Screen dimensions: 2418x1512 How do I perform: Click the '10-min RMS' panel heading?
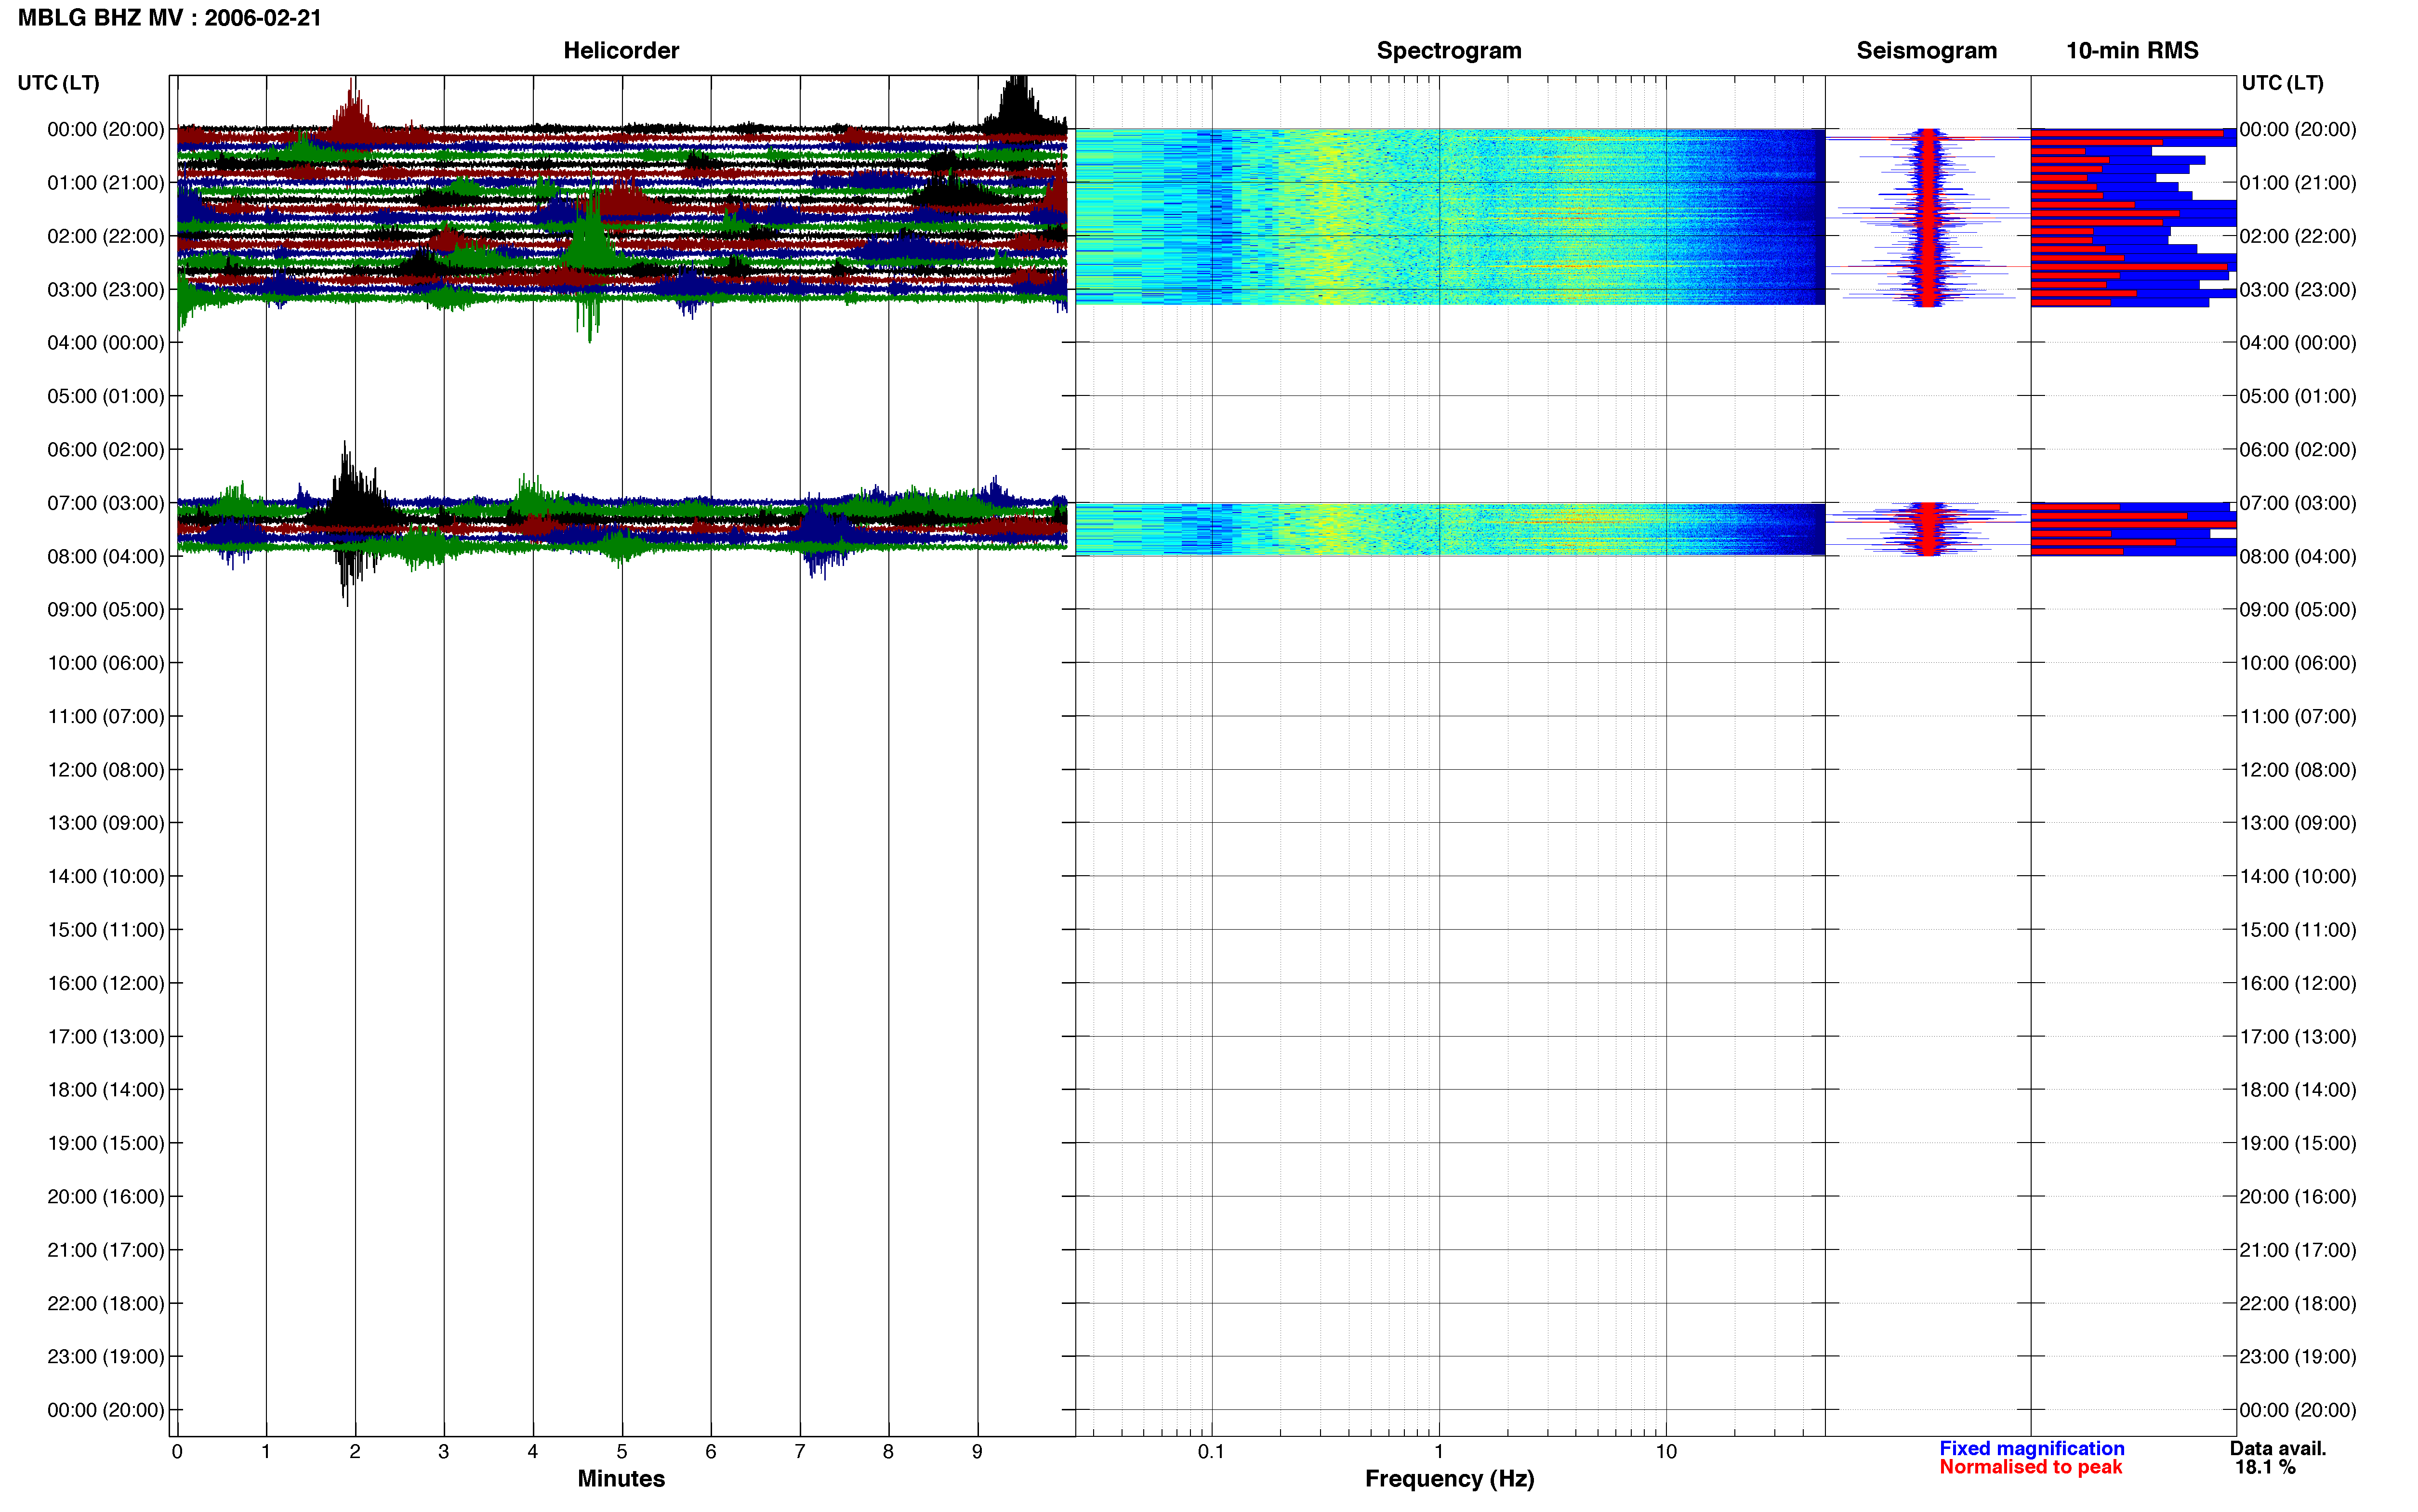pyautogui.click(x=2132, y=50)
